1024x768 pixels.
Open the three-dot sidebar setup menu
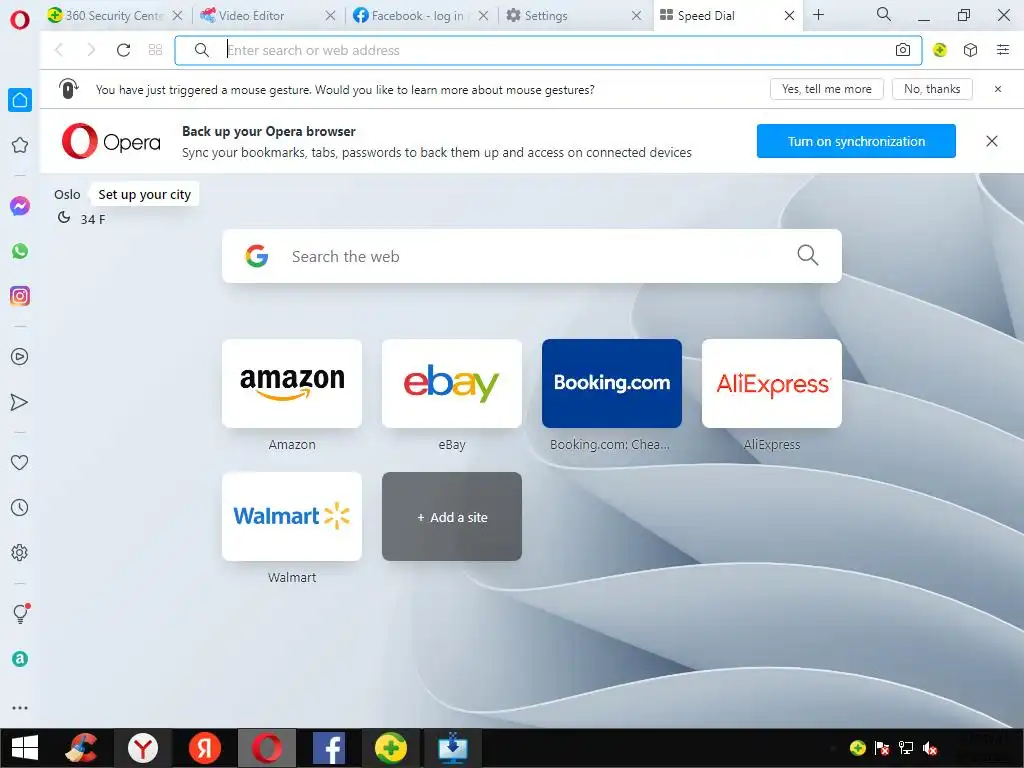pyautogui.click(x=20, y=708)
